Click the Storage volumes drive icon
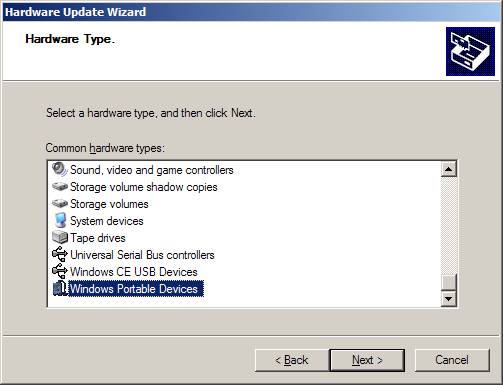The image size is (503, 385). click(x=60, y=203)
